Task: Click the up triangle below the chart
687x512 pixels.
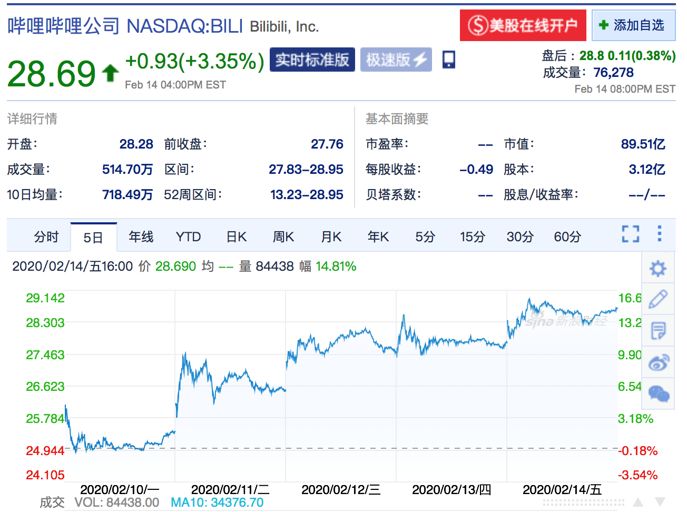Action: (x=638, y=502)
